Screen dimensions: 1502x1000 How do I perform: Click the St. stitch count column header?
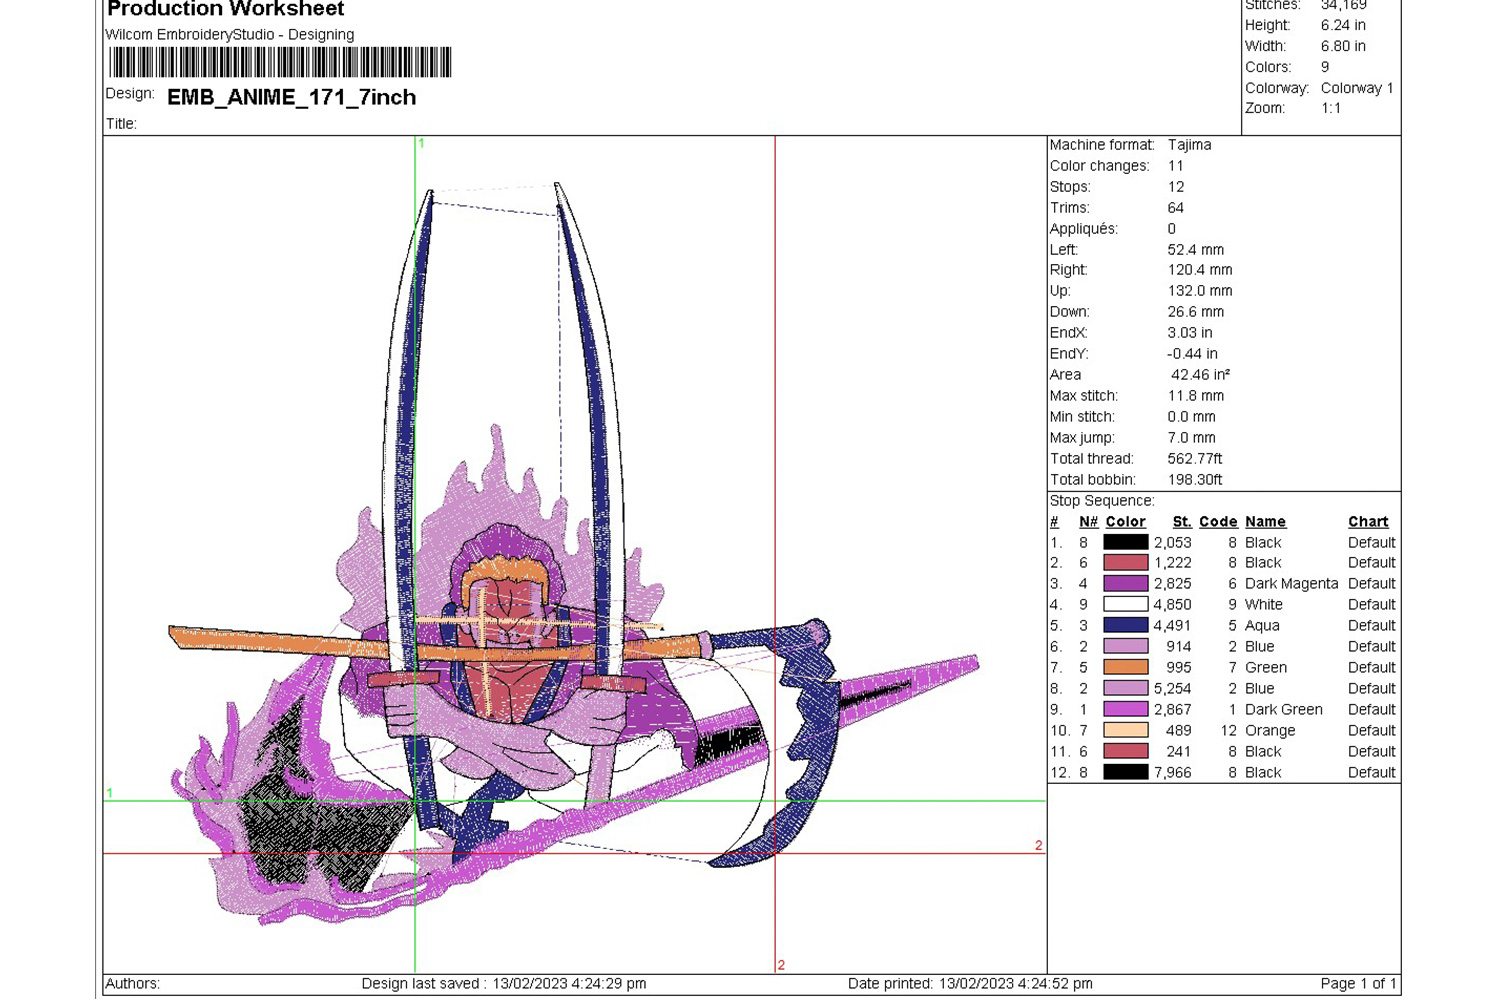pyautogui.click(x=1181, y=522)
